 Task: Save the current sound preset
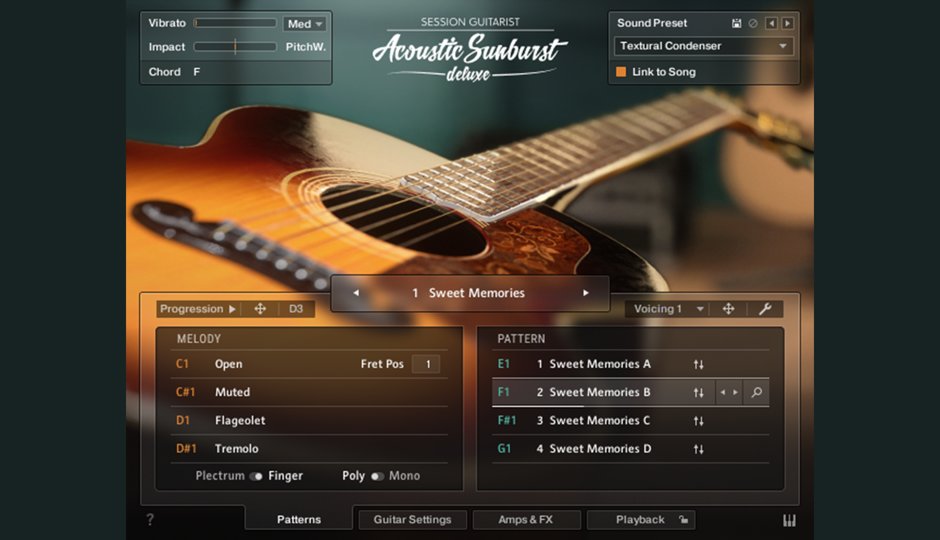tap(737, 23)
